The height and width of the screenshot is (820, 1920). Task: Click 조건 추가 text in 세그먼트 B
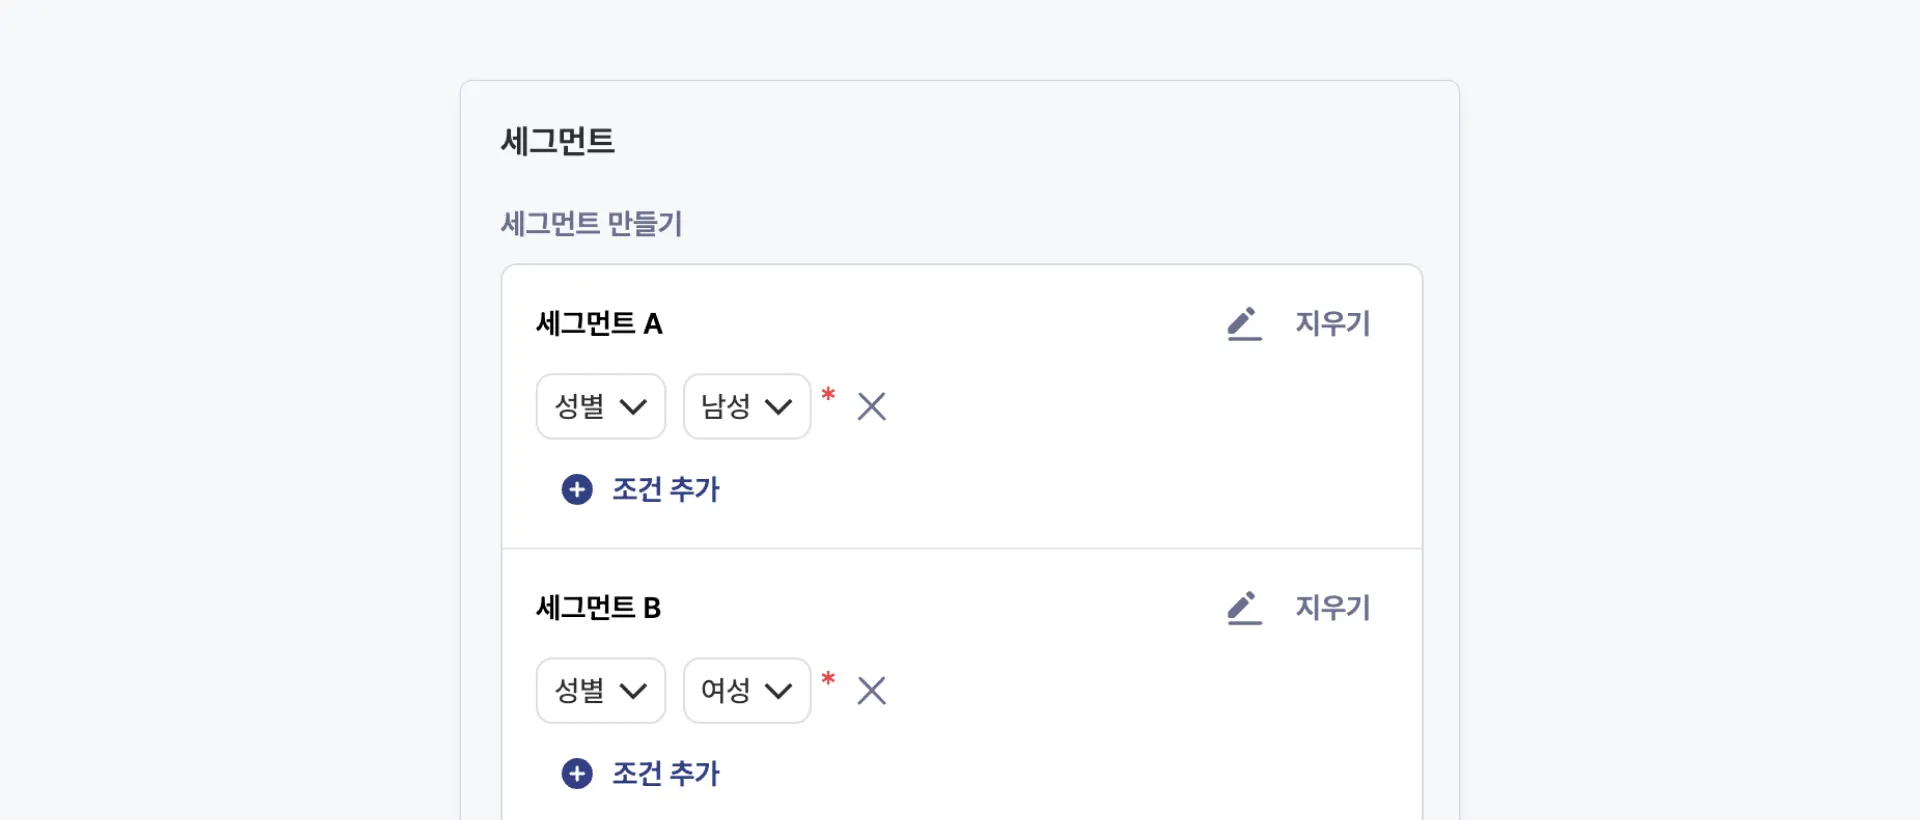click(665, 774)
